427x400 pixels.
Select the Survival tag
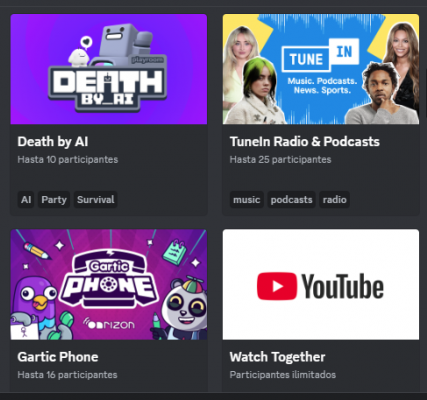pos(96,200)
